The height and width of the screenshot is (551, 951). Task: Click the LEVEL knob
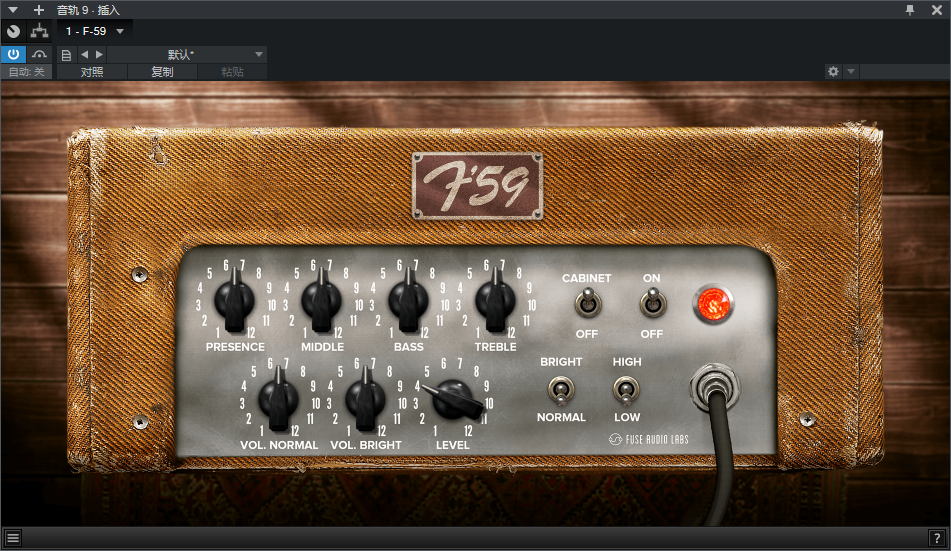point(453,400)
